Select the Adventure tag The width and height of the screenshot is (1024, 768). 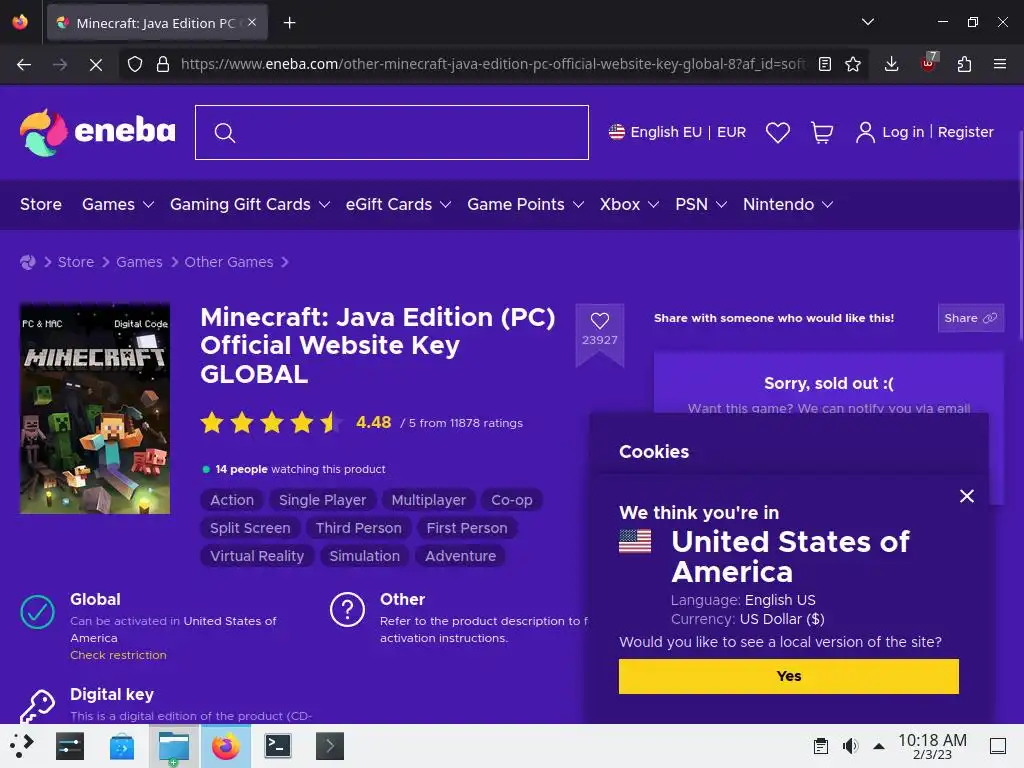pos(460,556)
